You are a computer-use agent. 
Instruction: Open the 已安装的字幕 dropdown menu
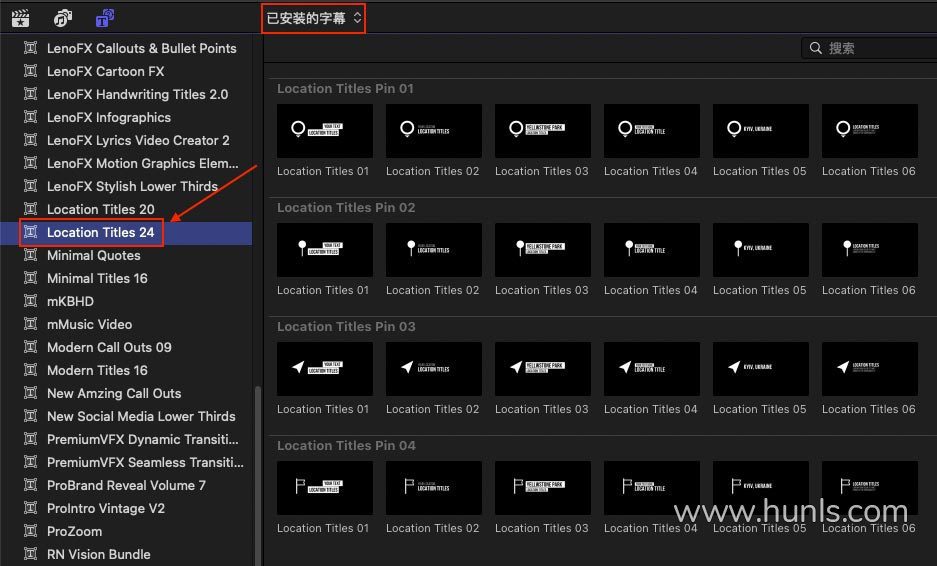point(314,18)
